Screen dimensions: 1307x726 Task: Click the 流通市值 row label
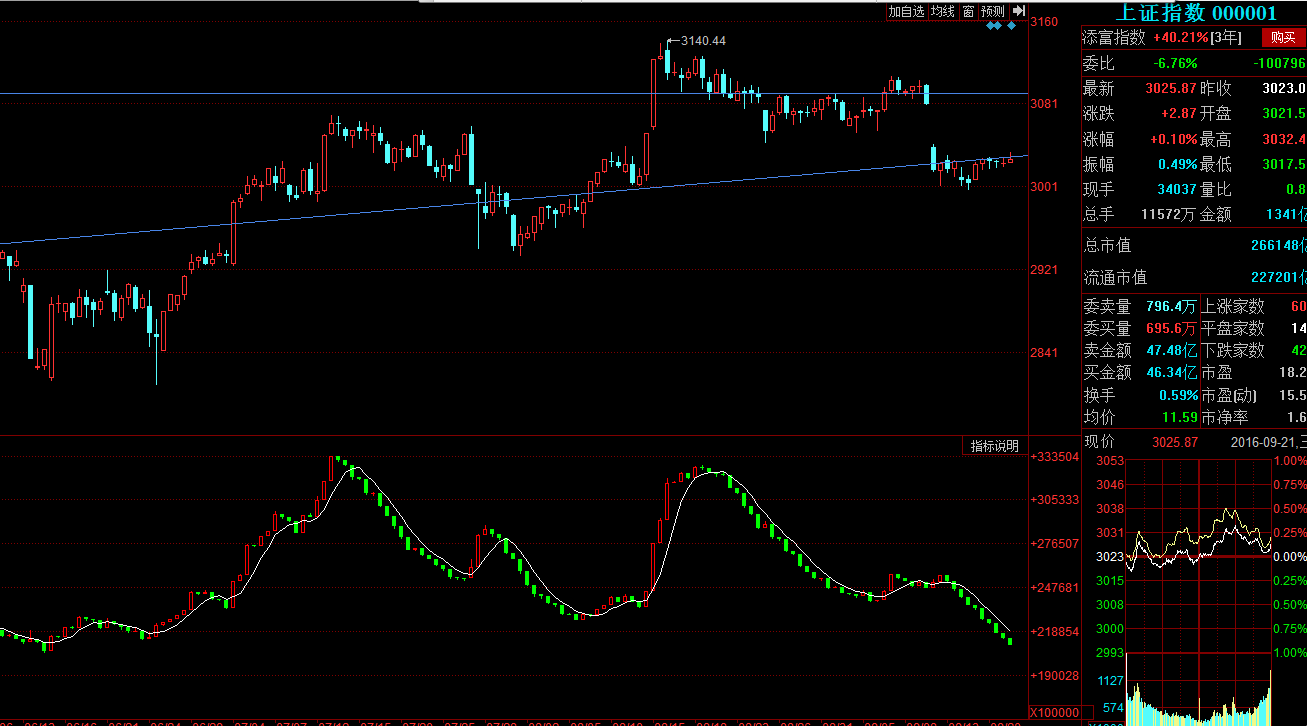1115,277
